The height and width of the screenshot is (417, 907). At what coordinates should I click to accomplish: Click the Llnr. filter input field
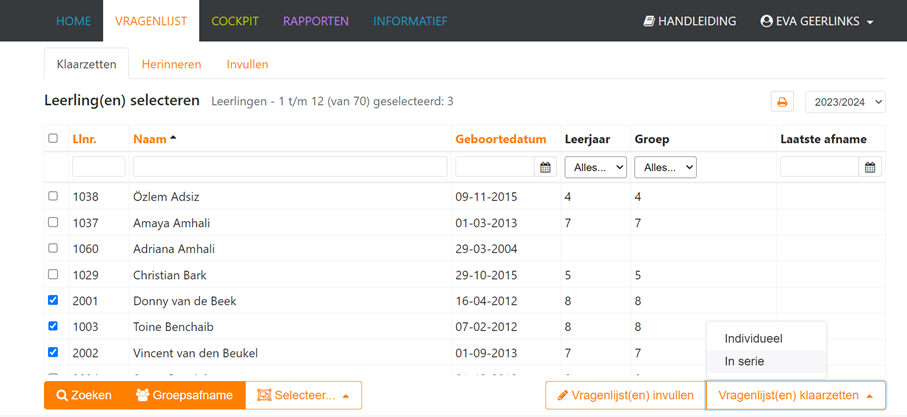click(99, 167)
